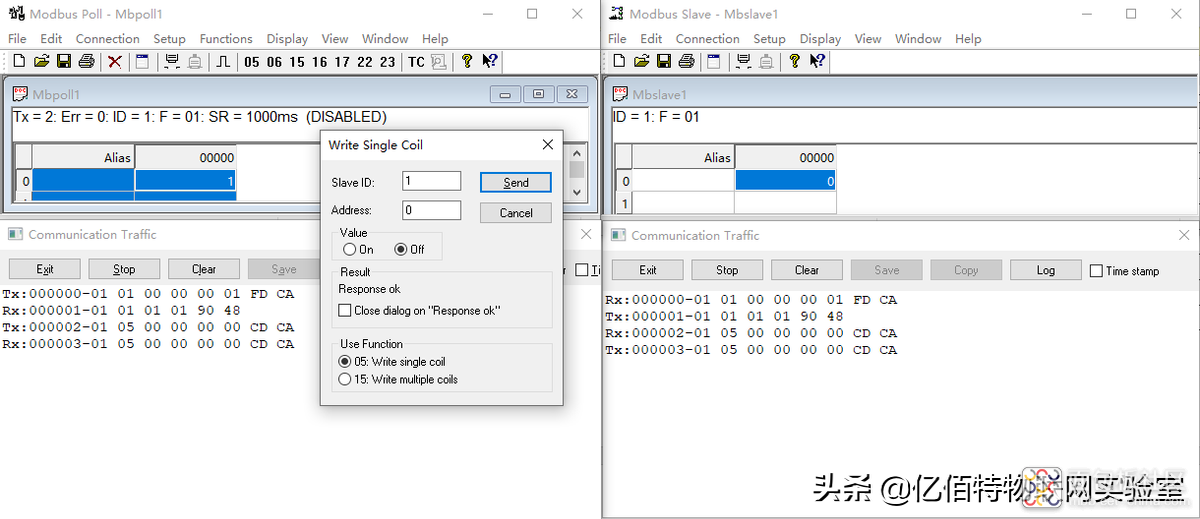Click yellow Help question icon in Modbus Poll
This screenshot has width=1200, height=519.
tap(467, 62)
